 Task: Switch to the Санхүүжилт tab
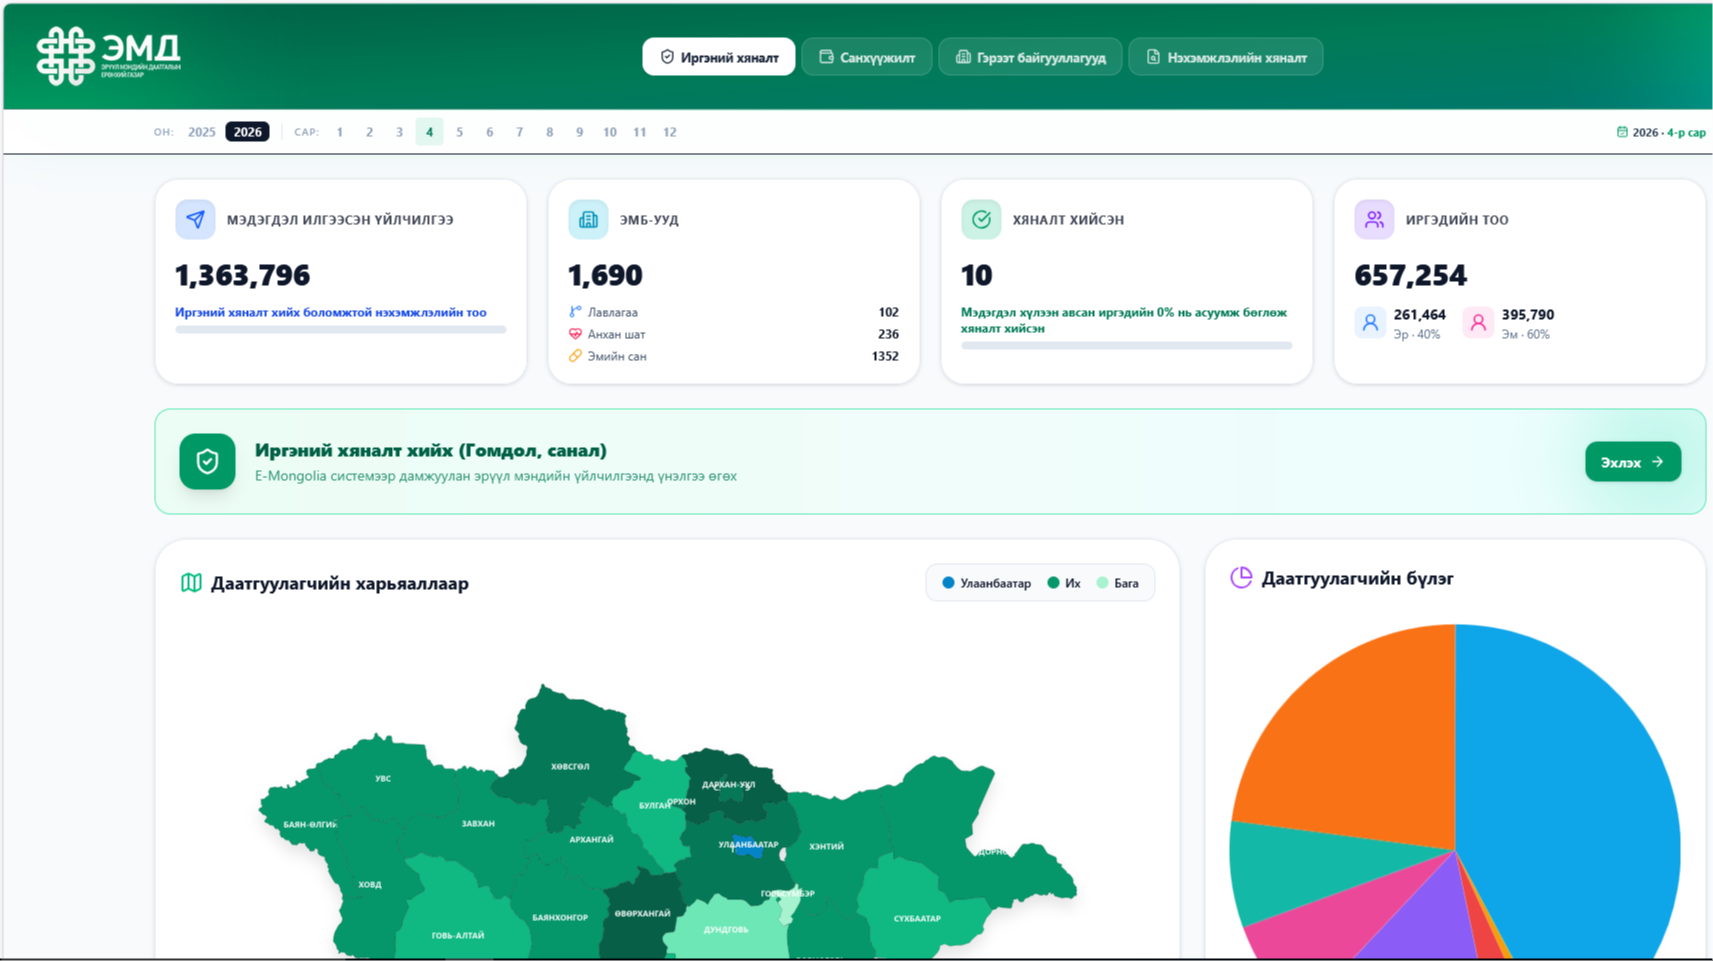(x=867, y=57)
